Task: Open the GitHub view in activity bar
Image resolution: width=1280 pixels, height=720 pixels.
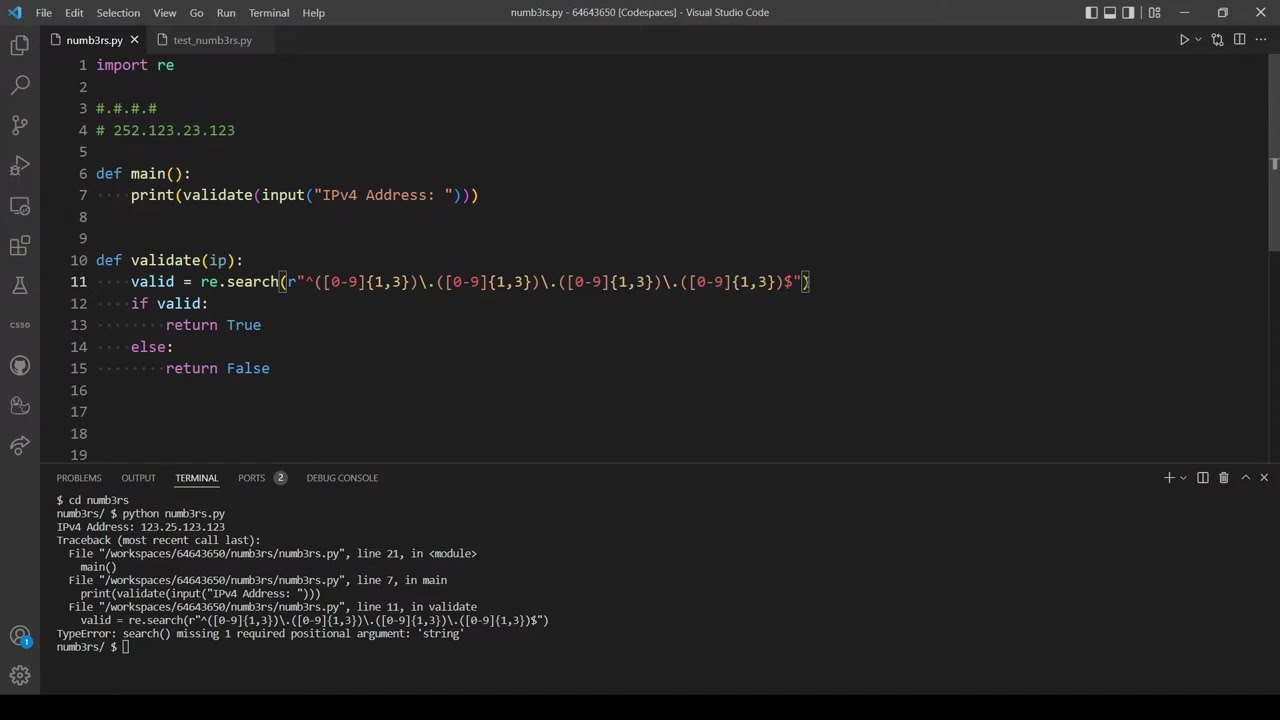Action: point(20,365)
